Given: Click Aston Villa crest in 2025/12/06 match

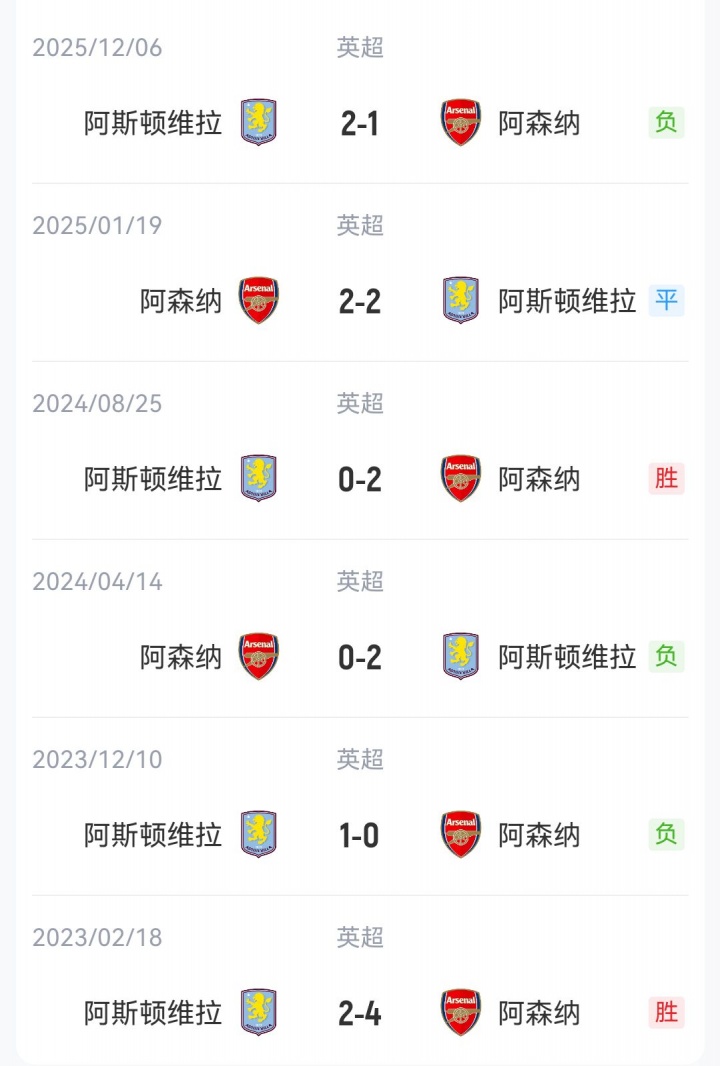Looking at the screenshot, I should (259, 123).
